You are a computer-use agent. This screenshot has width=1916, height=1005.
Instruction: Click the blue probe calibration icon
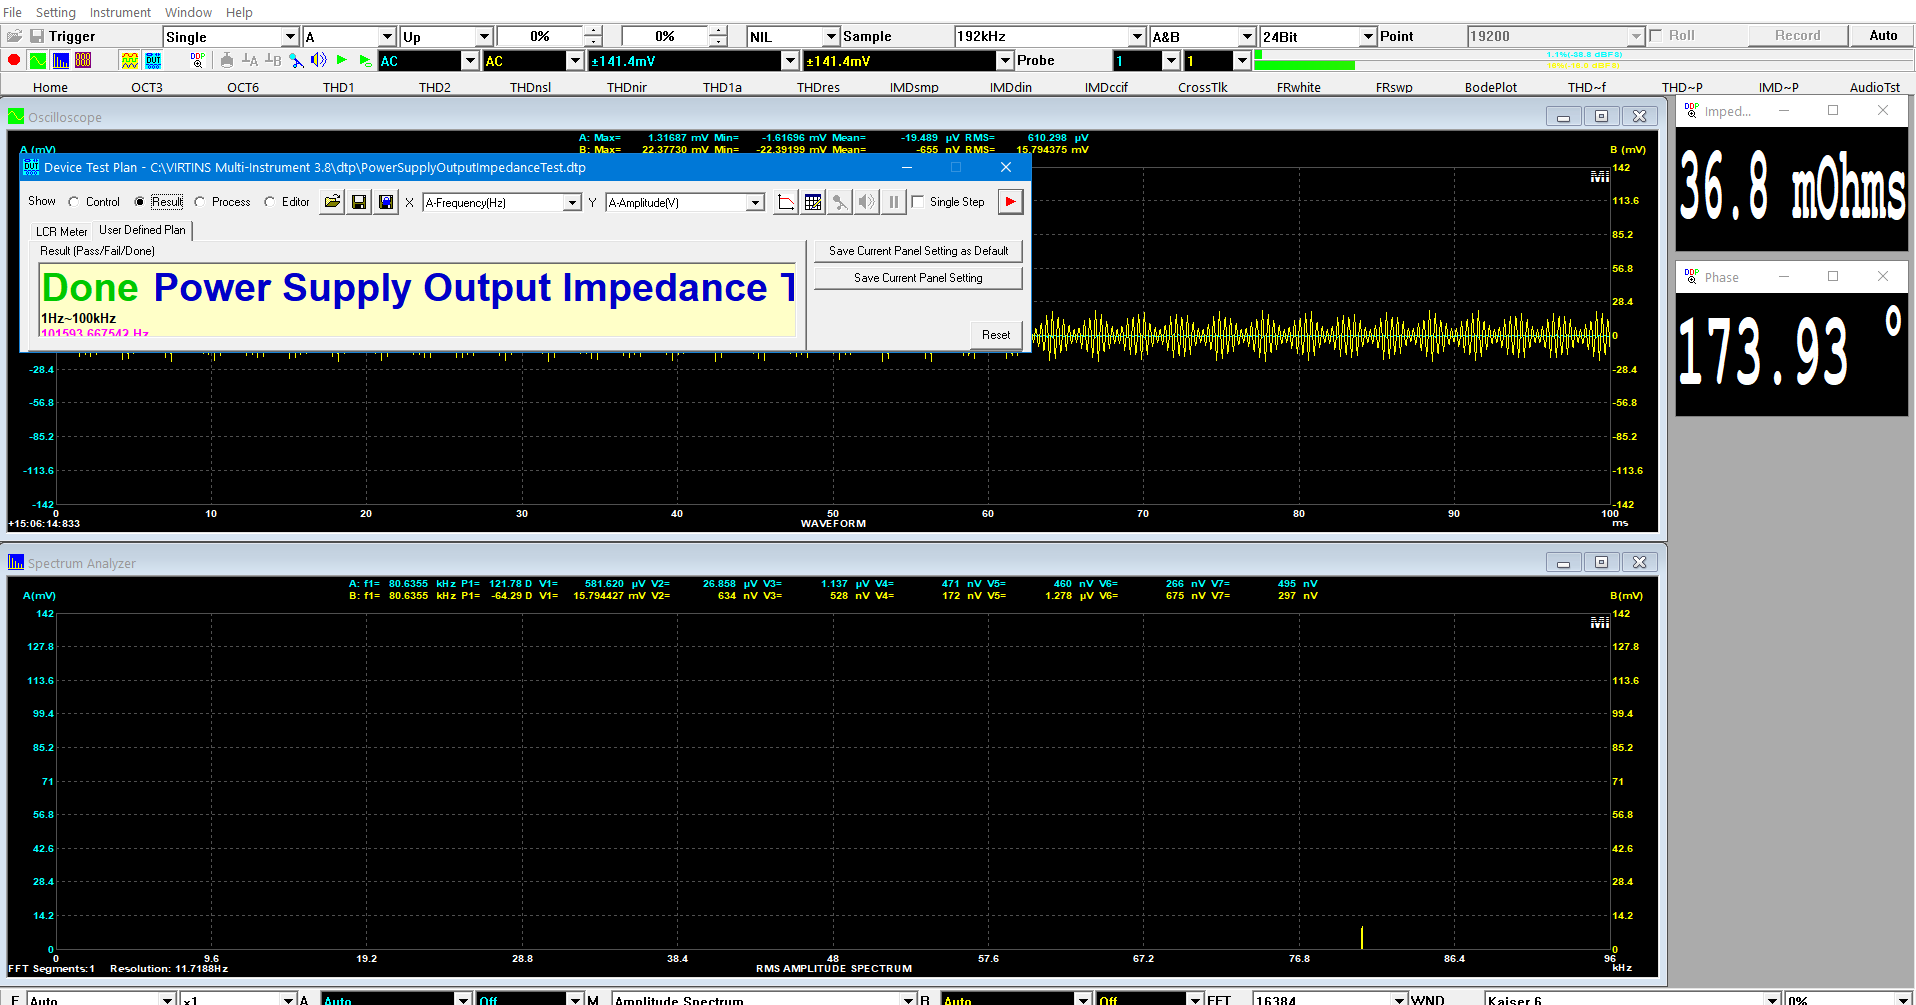tap(296, 60)
